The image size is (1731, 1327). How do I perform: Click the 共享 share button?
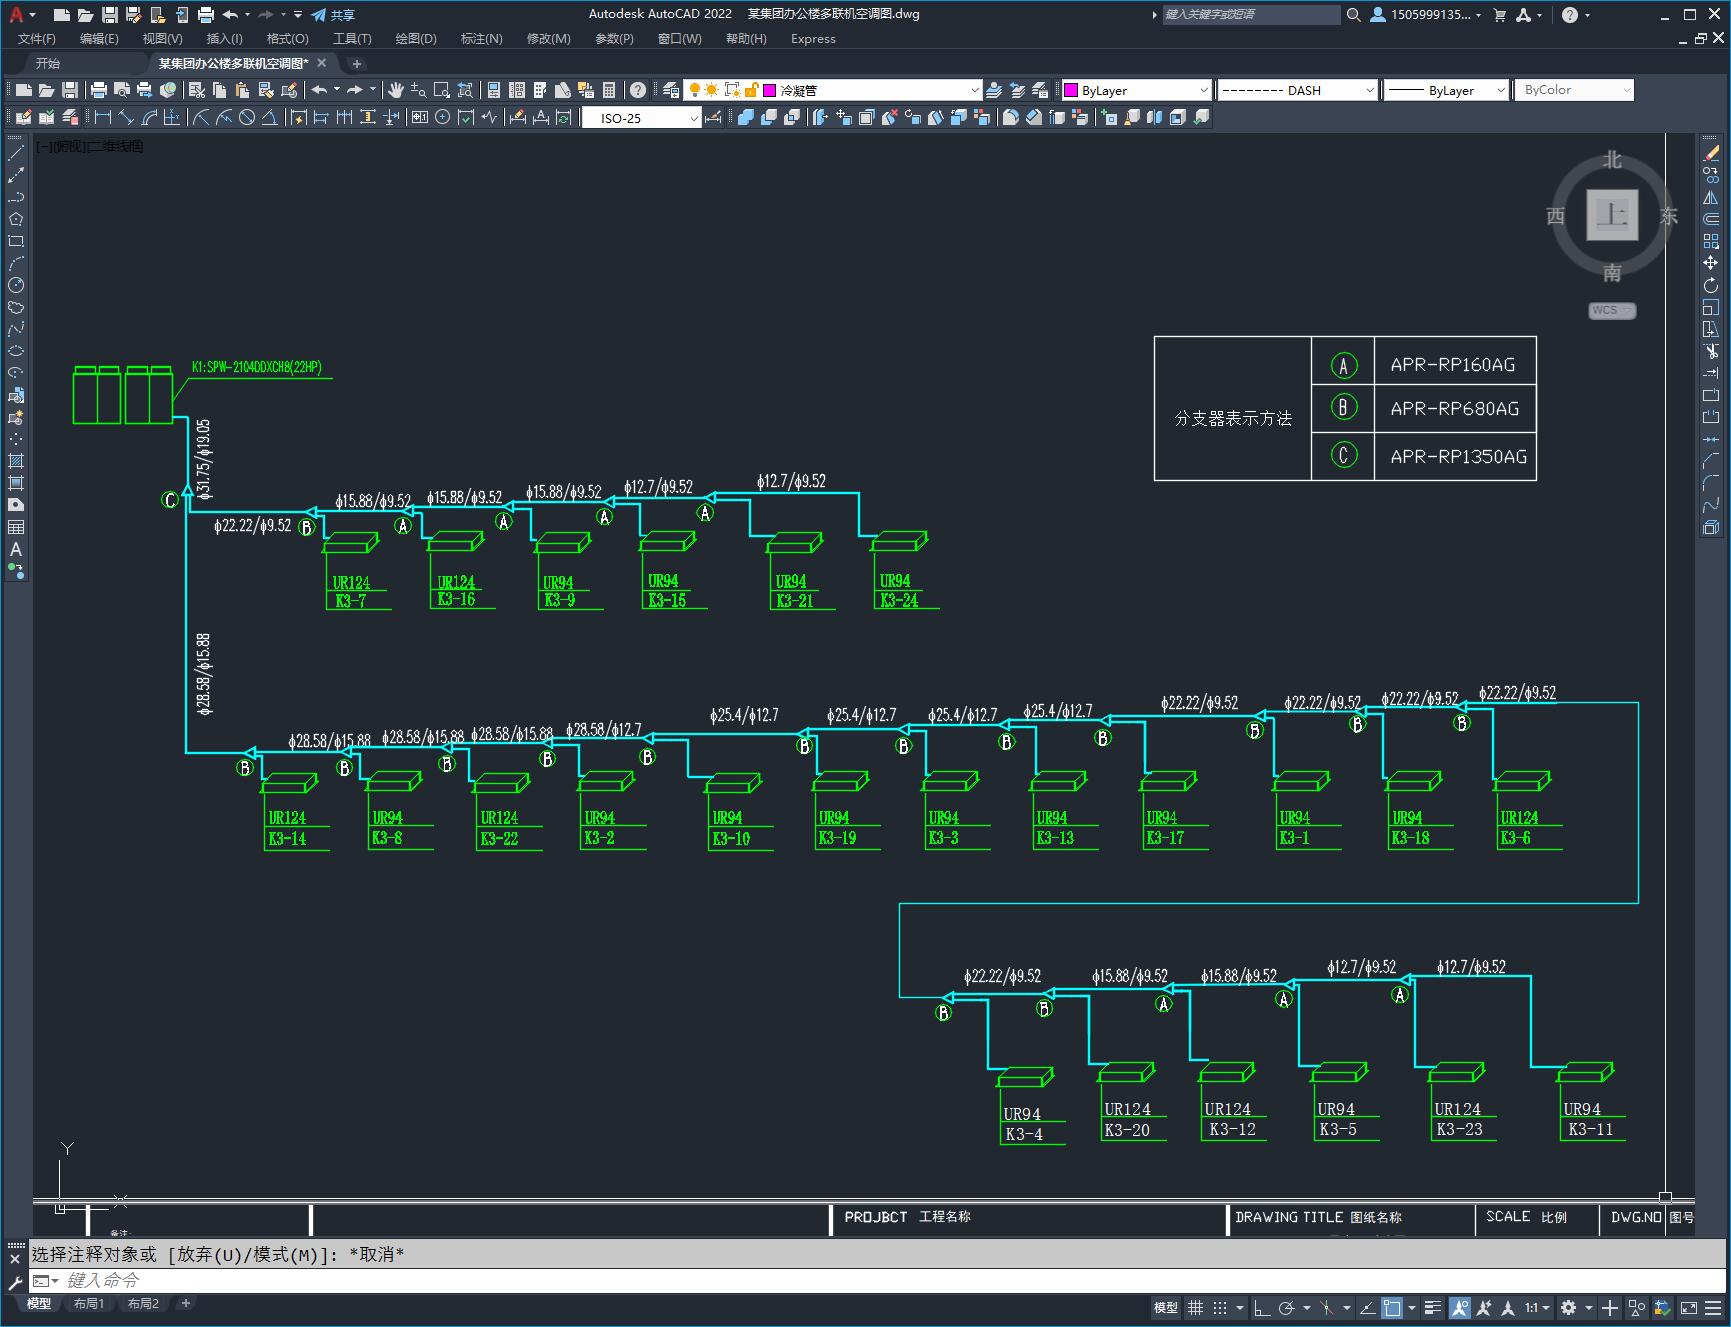point(333,15)
